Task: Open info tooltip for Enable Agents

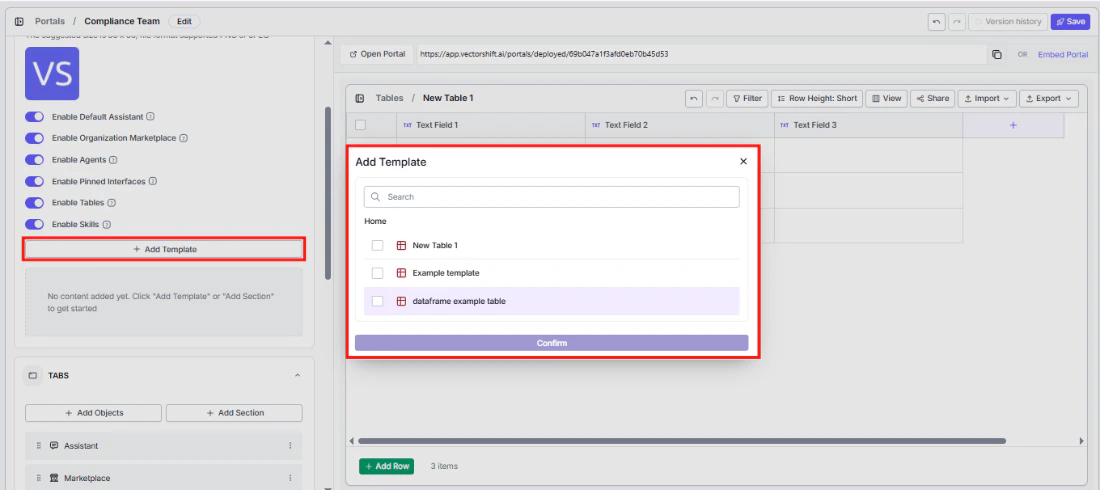Action: pos(113,160)
